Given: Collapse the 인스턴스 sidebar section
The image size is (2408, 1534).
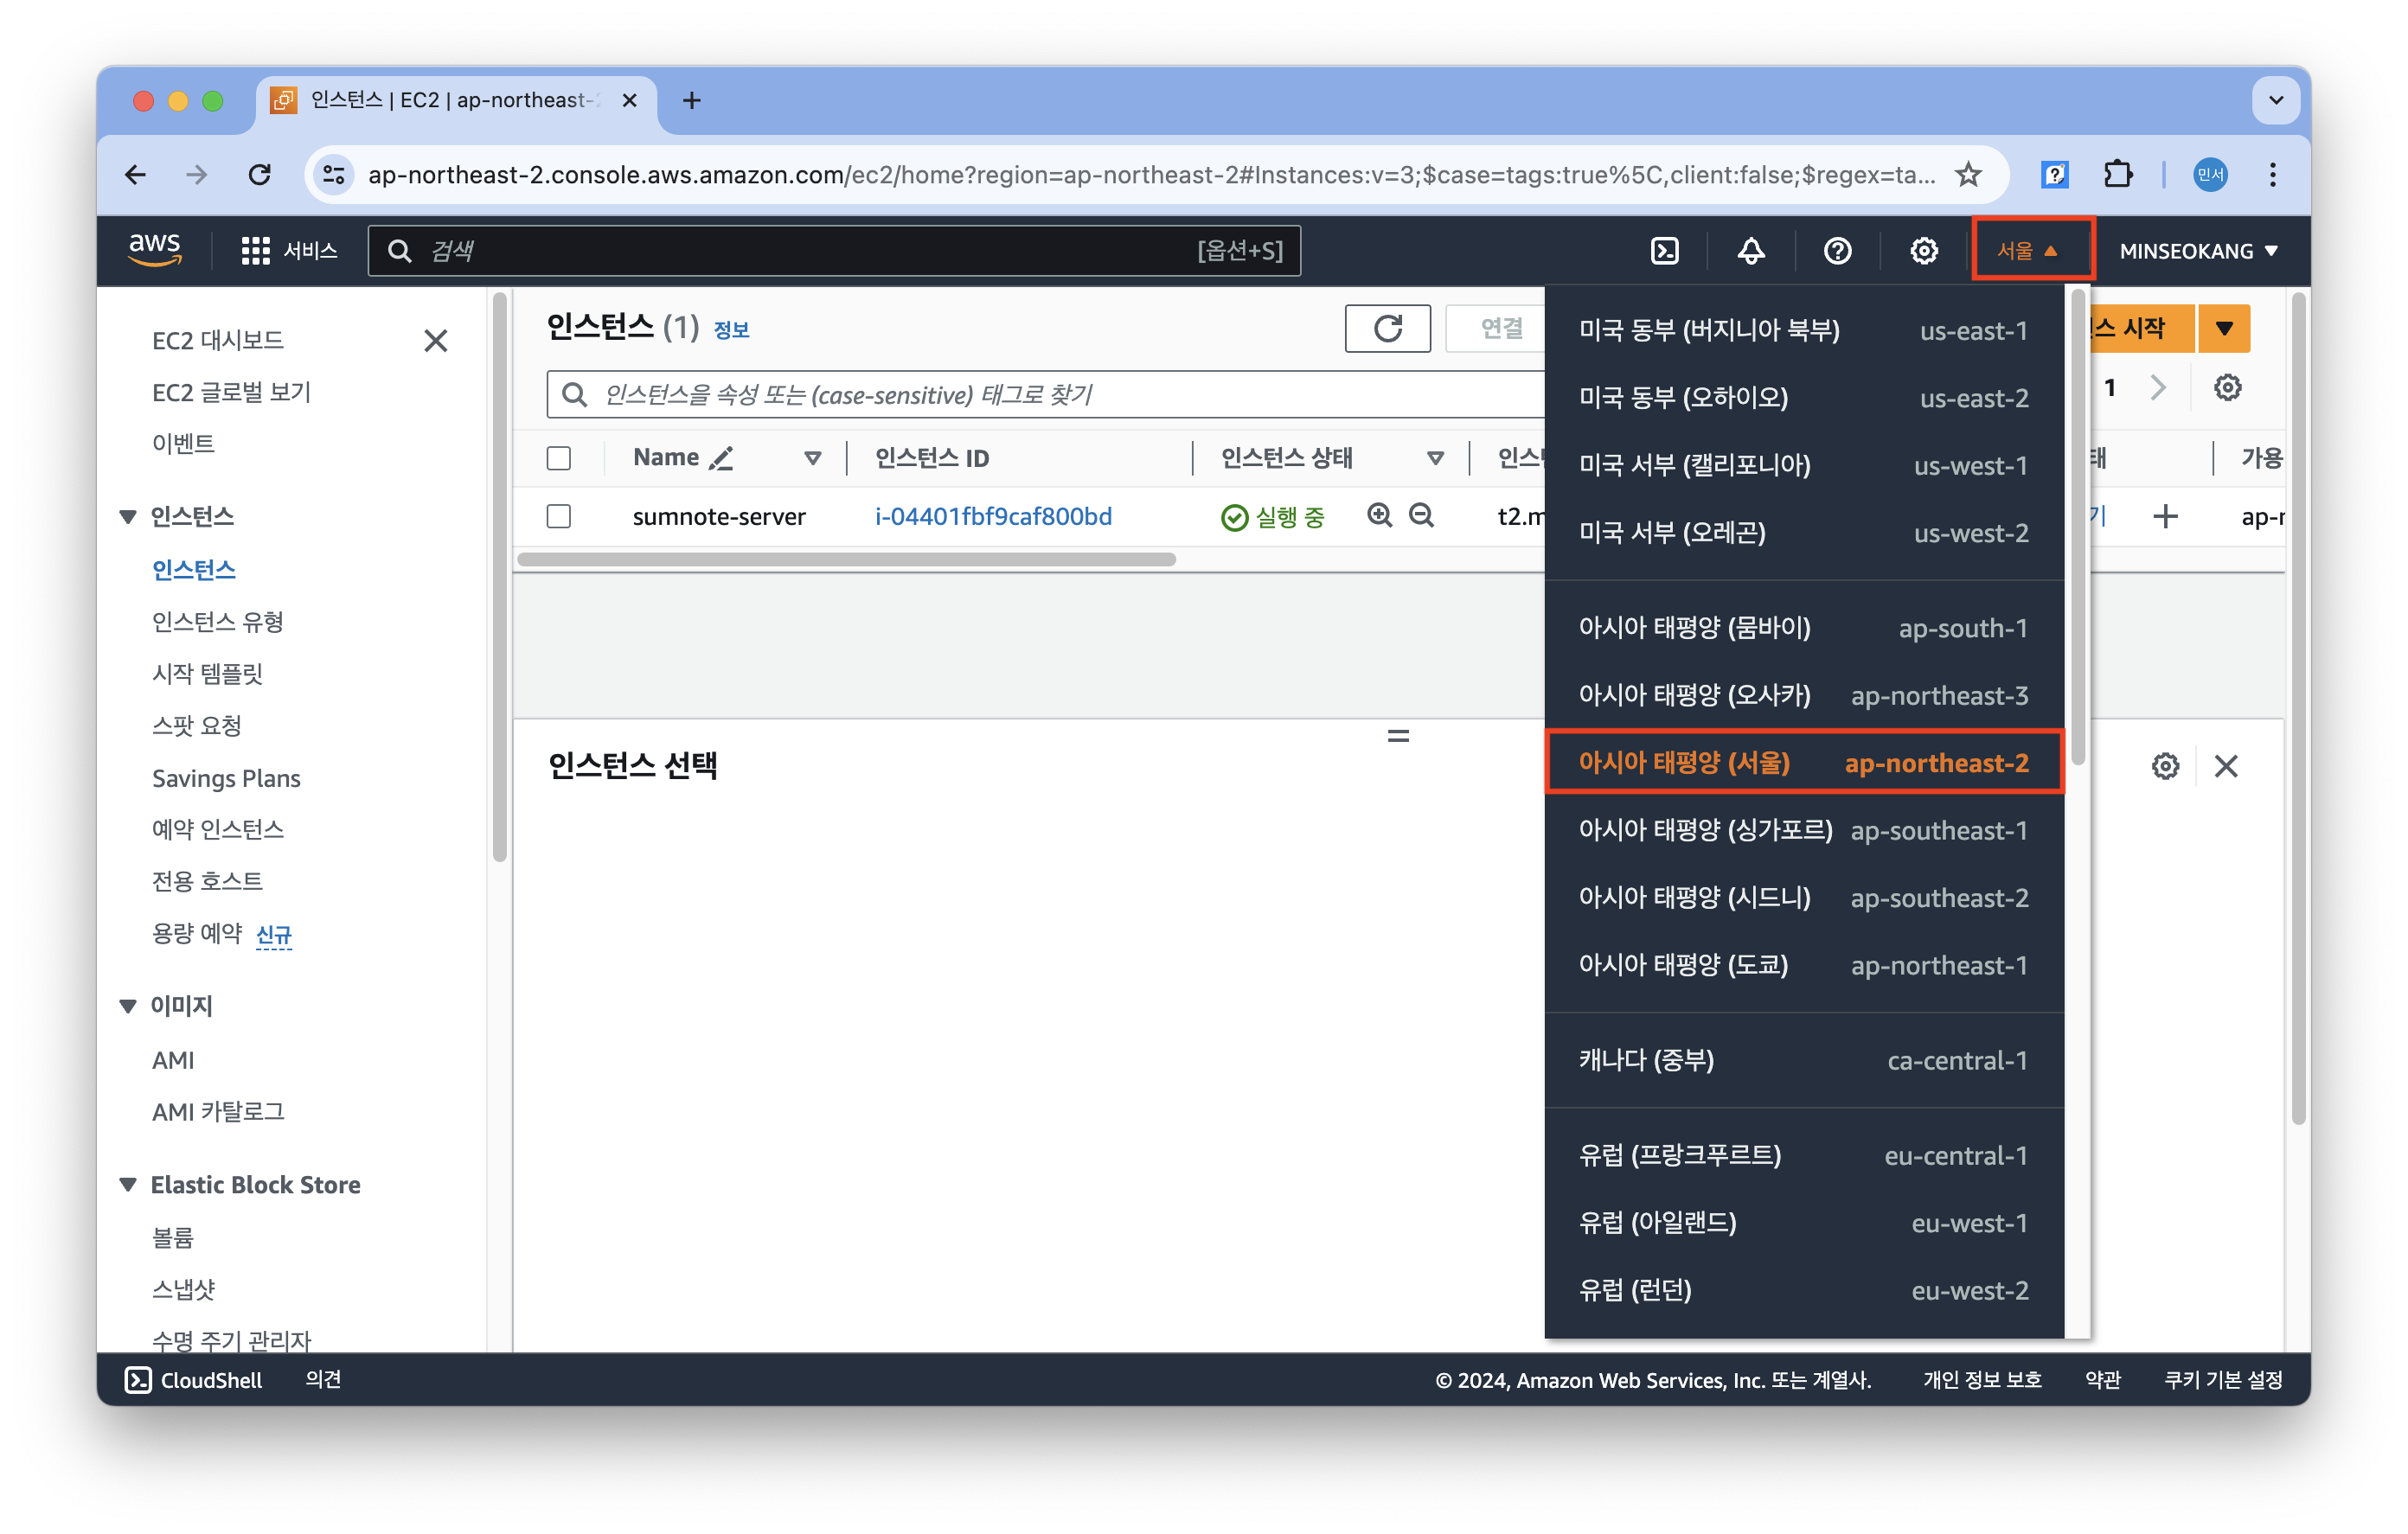Looking at the screenshot, I should tap(128, 516).
